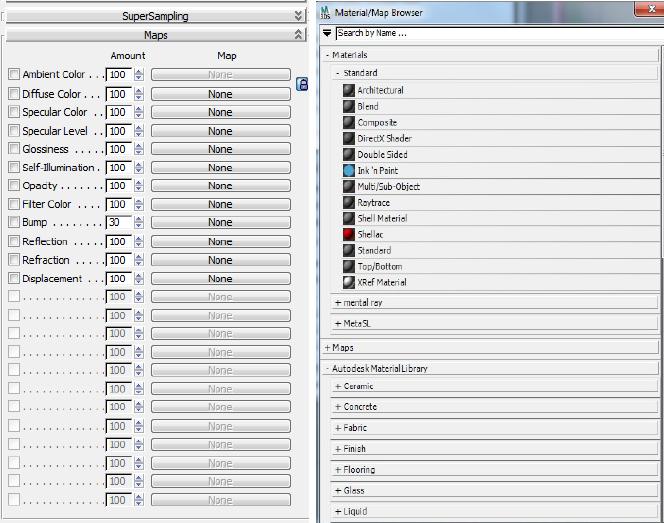The width and height of the screenshot is (664, 523).
Task: Enable the Diffuse Color map checkbox
Action: coord(14,94)
